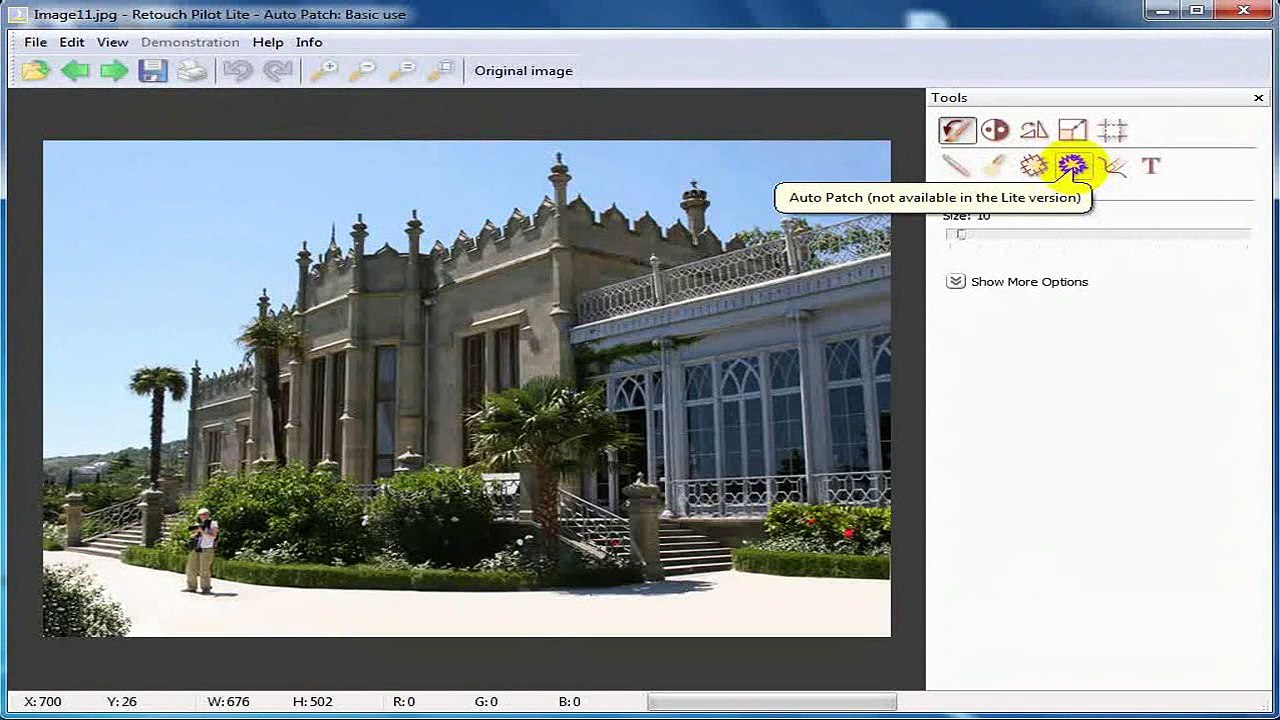Open the Demonstration menu
This screenshot has width=1280, height=720.
pyautogui.click(x=190, y=42)
